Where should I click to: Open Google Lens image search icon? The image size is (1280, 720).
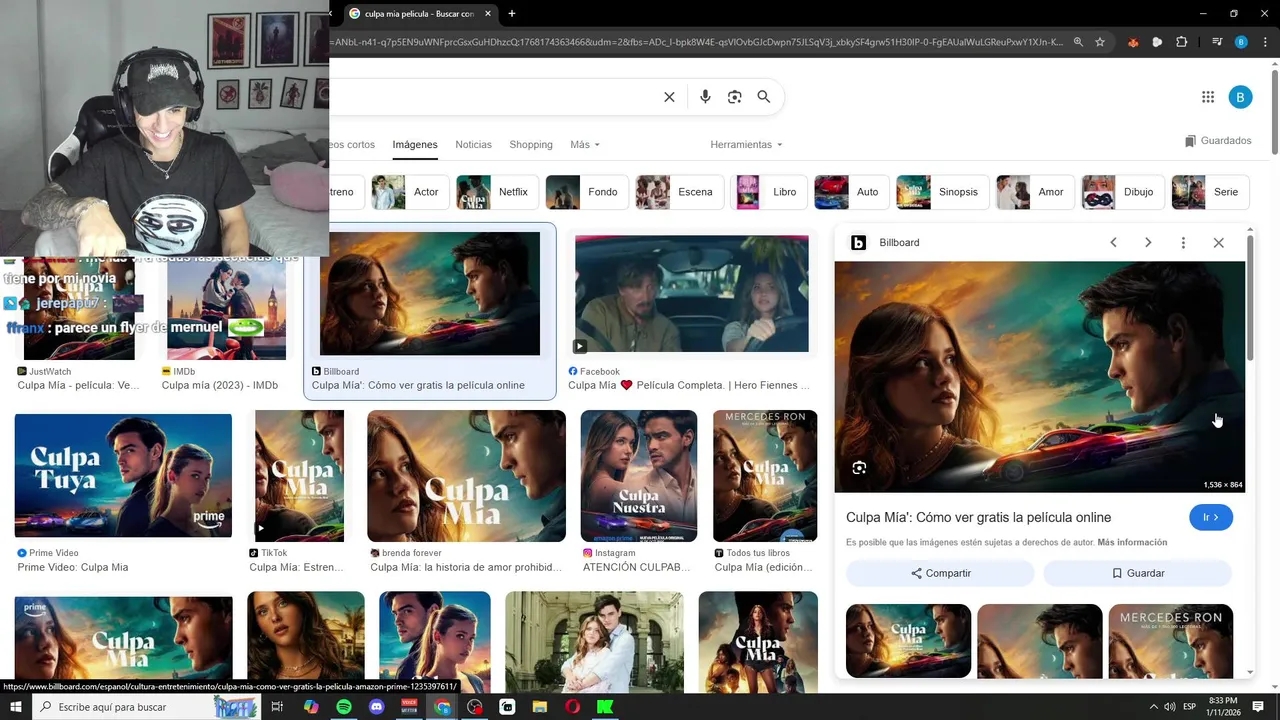pos(734,97)
